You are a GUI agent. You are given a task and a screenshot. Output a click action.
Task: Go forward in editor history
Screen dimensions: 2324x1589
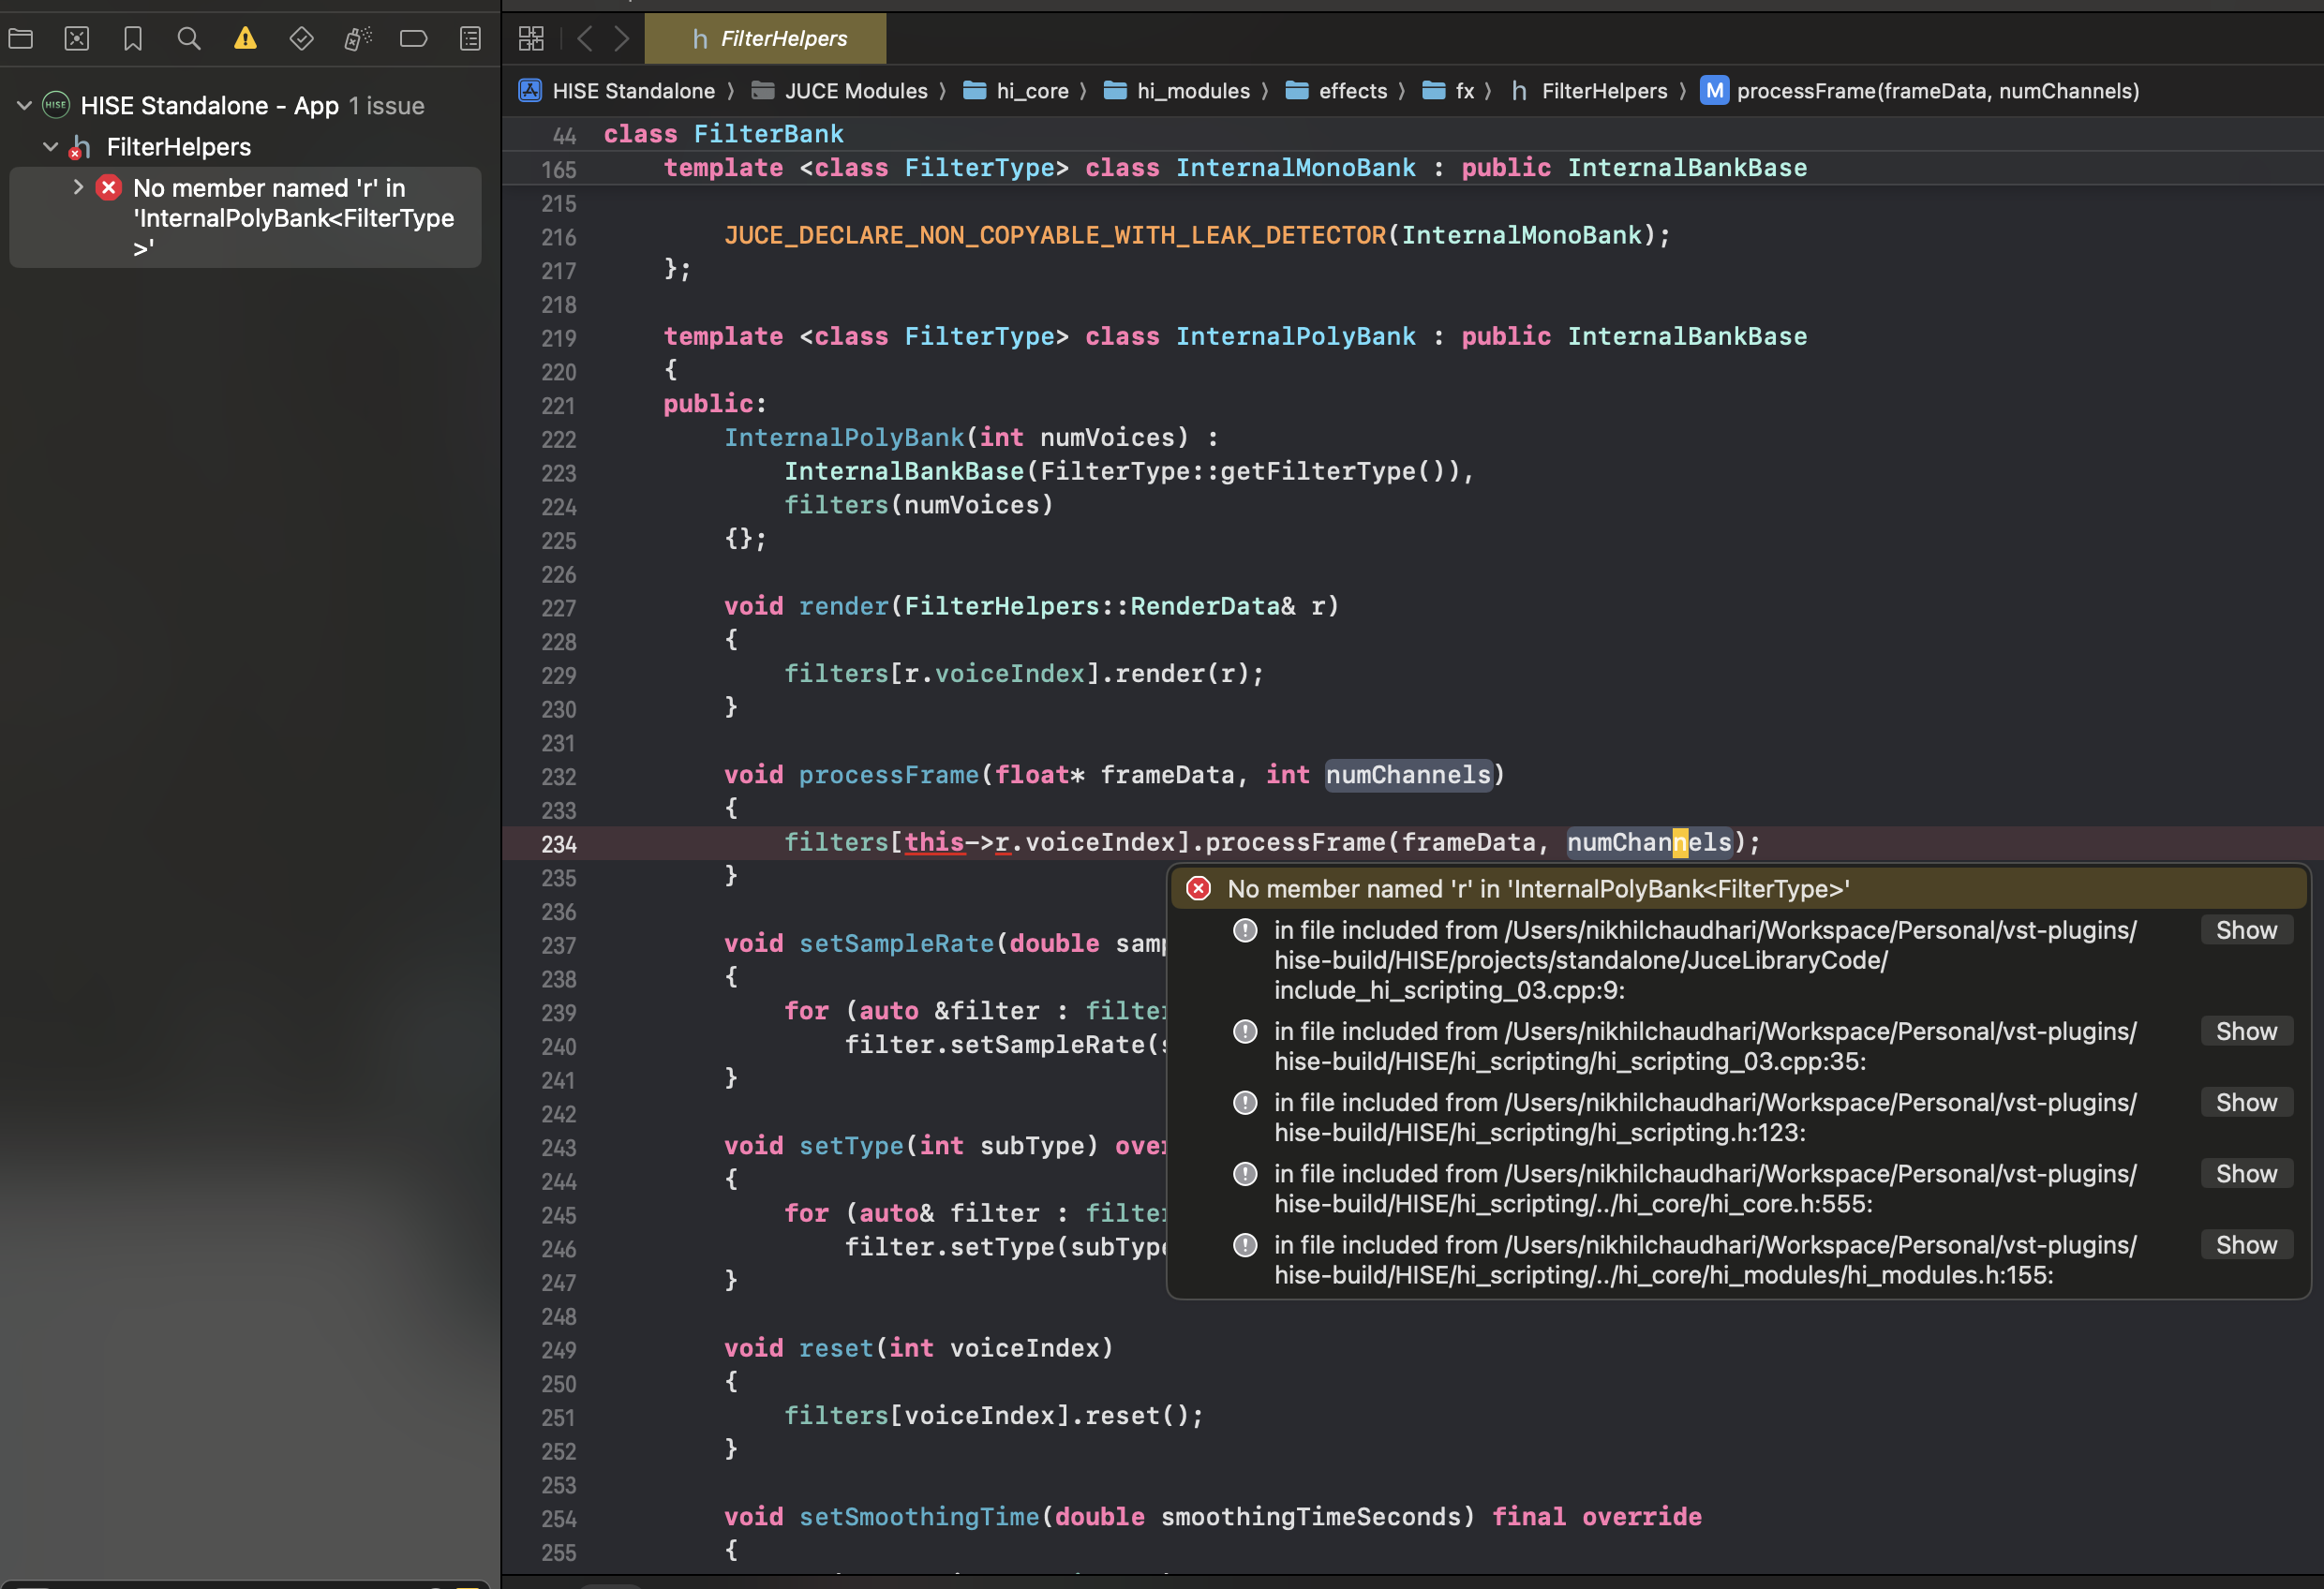(x=622, y=39)
